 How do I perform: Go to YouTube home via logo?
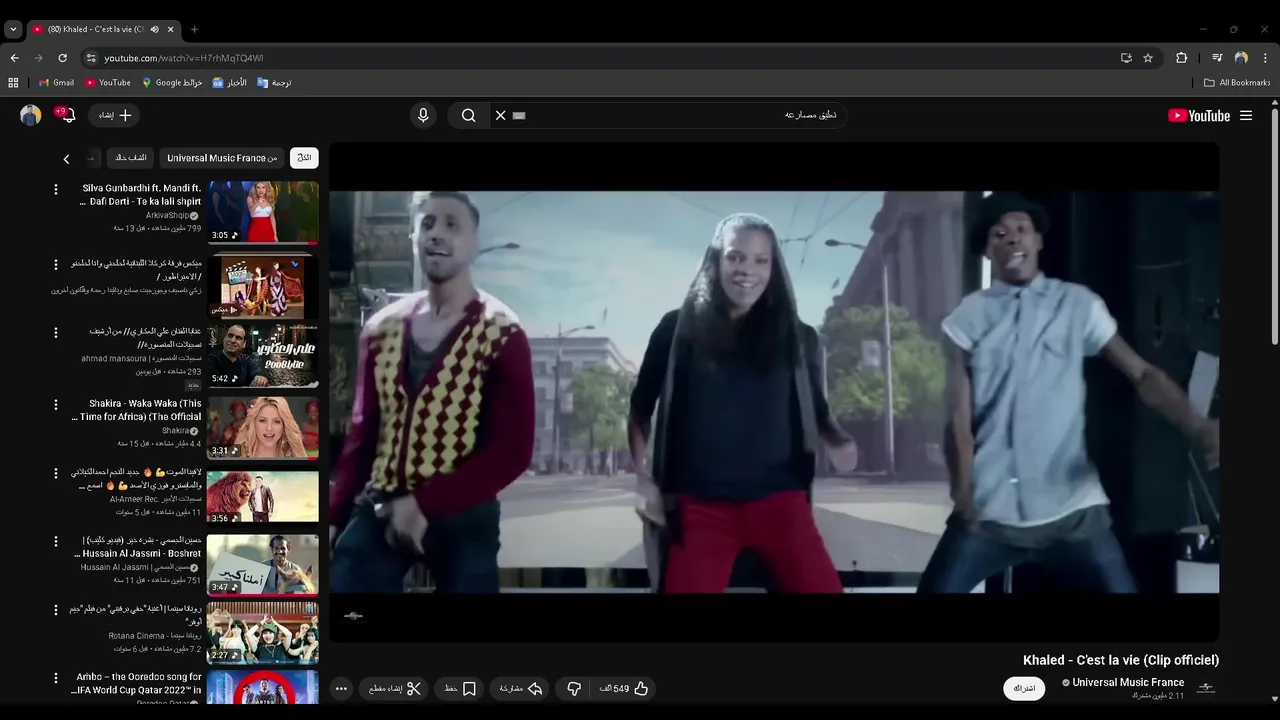point(1199,115)
